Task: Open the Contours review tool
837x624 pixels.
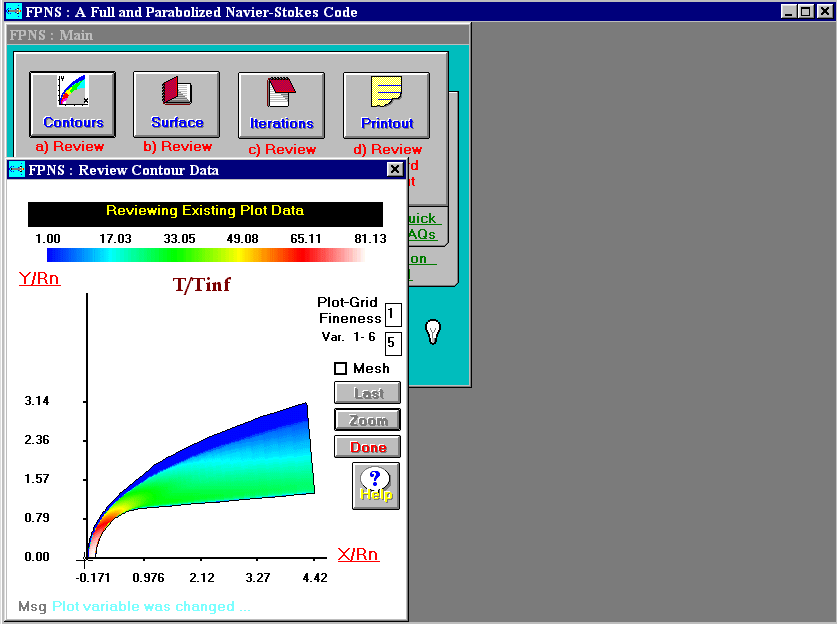Action: [73, 105]
